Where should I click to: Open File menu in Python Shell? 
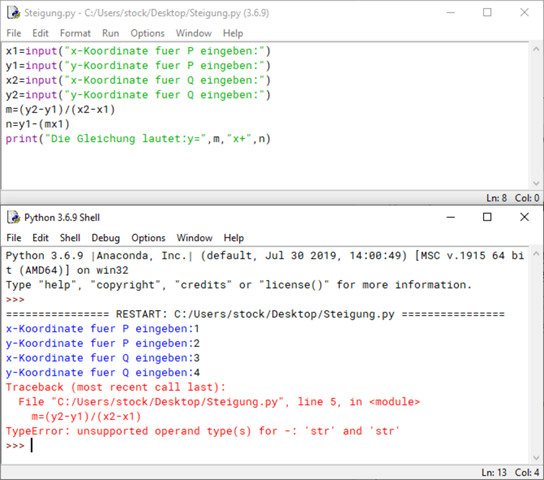click(x=14, y=238)
